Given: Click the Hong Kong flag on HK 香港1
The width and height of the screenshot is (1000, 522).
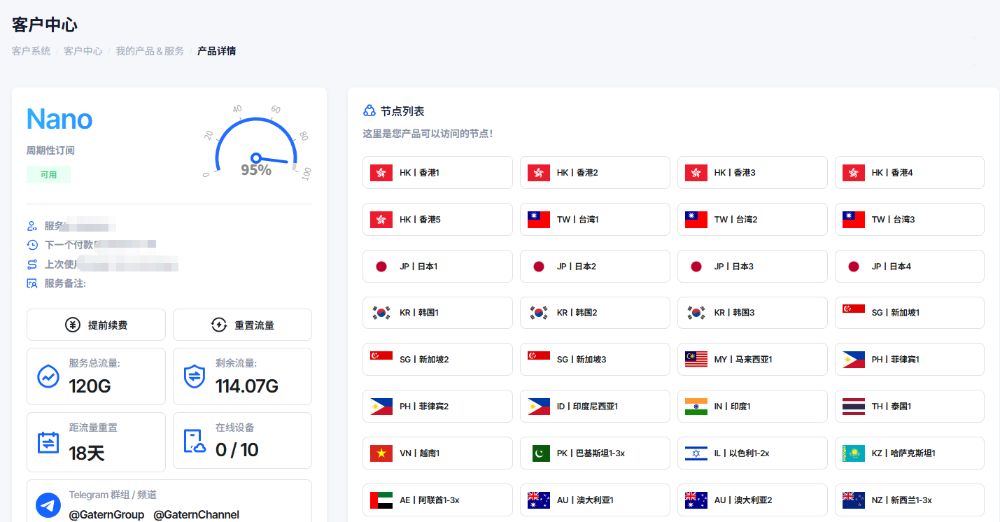Looking at the screenshot, I should (381, 173).
